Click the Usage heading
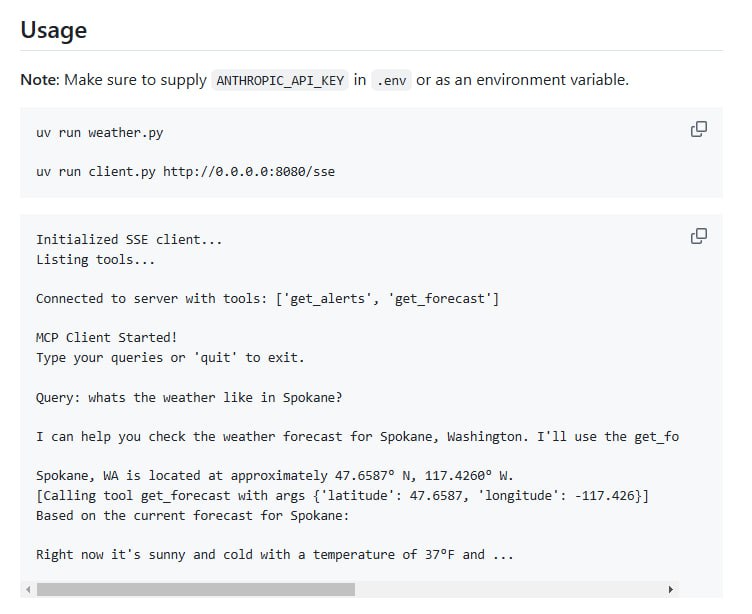The height and width of the screenshot is (614, 752). tap(53, 30)
